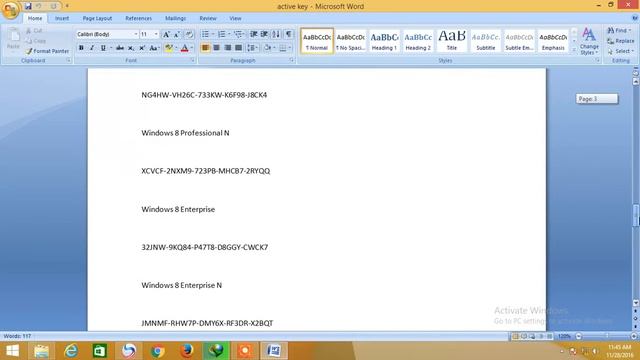Image resolution: width=640 pixels, height=360 pixels.
Task: Center the text alignment
Action: 216,48
